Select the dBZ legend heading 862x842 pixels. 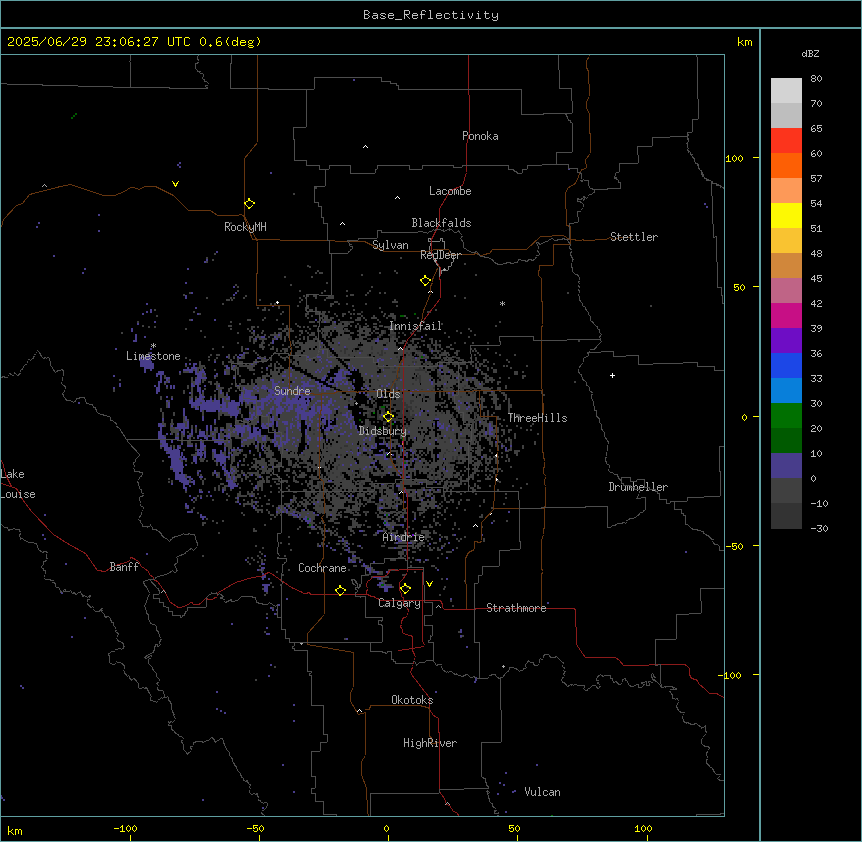click(x=810, y=53)
